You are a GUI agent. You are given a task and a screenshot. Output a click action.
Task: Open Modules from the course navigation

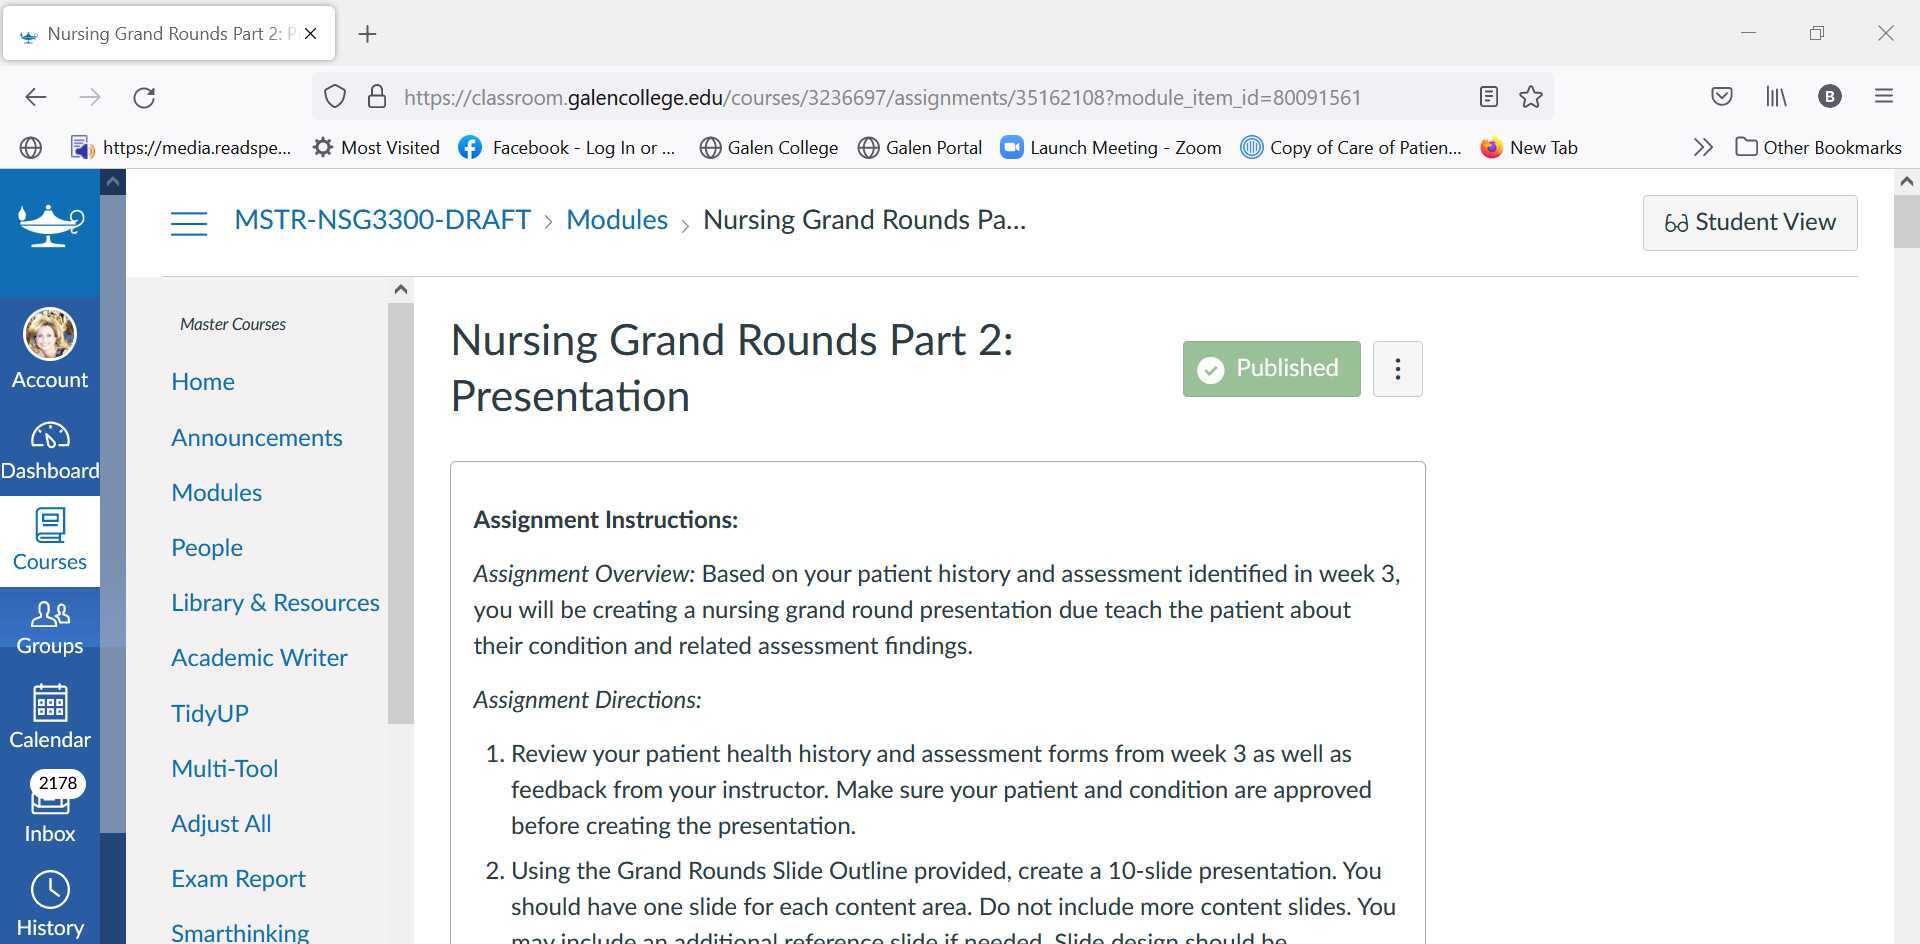[x=216, y=492]
